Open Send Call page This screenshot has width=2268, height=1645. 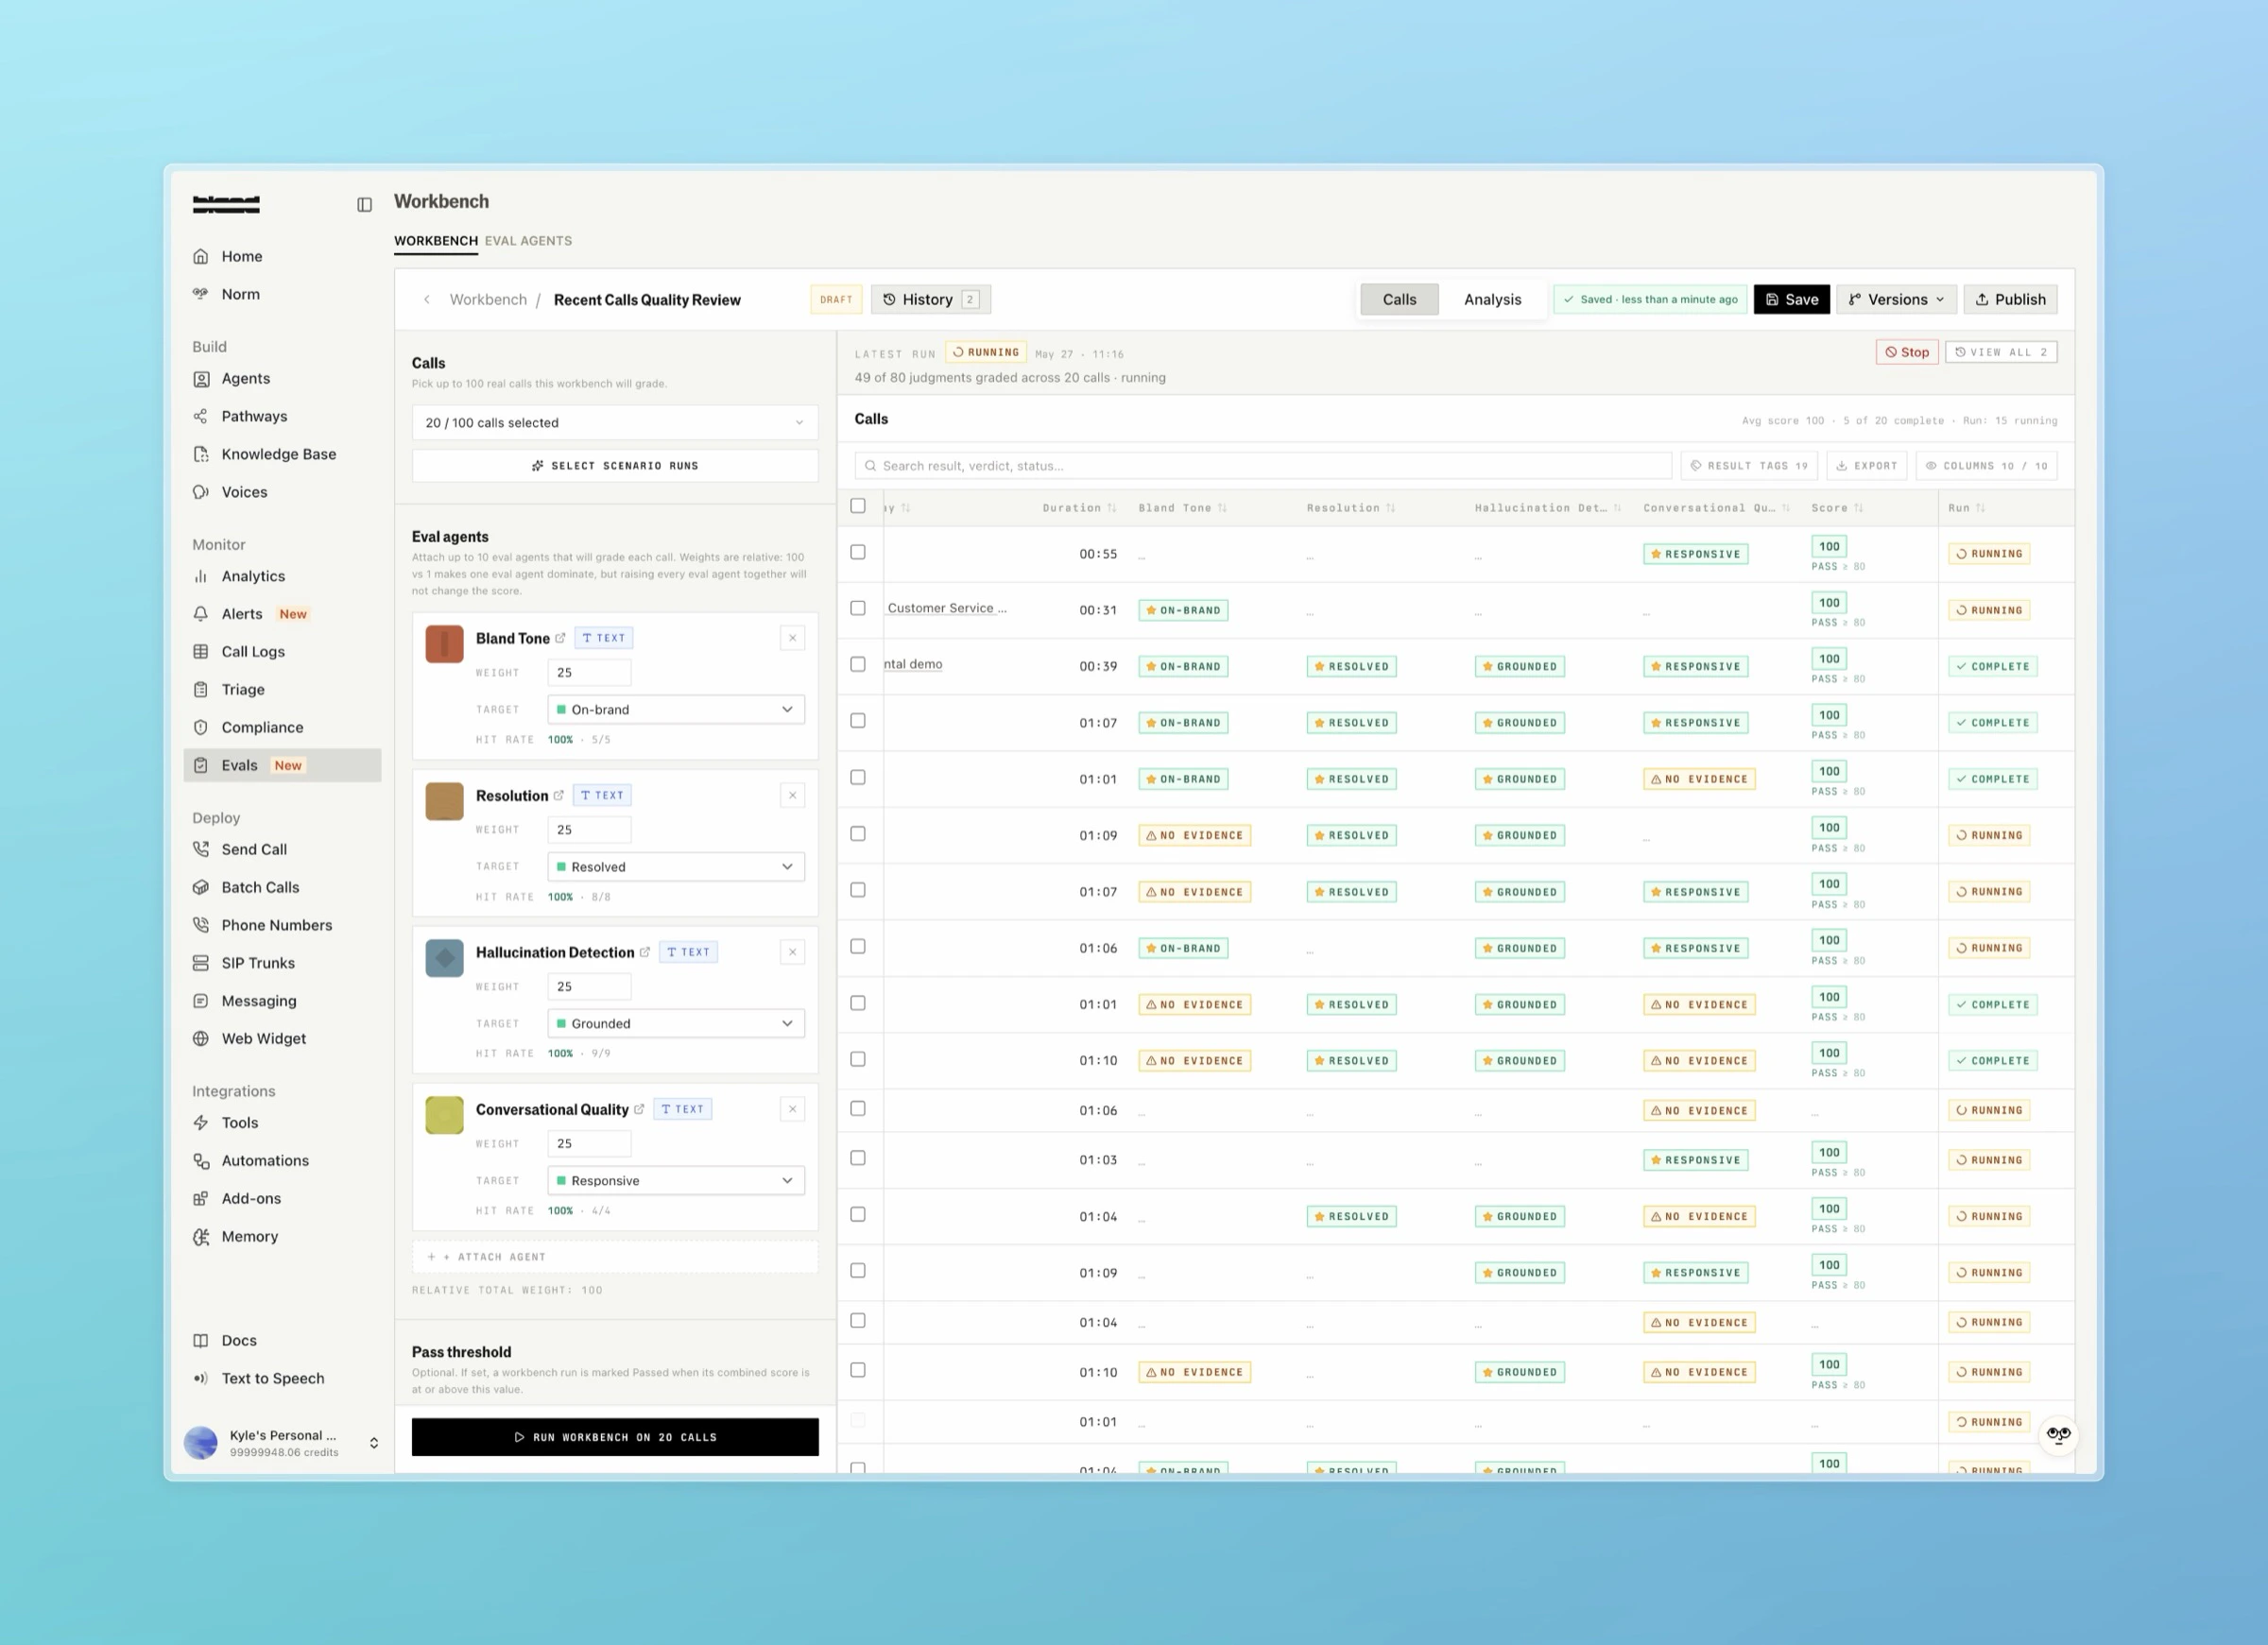254,849
